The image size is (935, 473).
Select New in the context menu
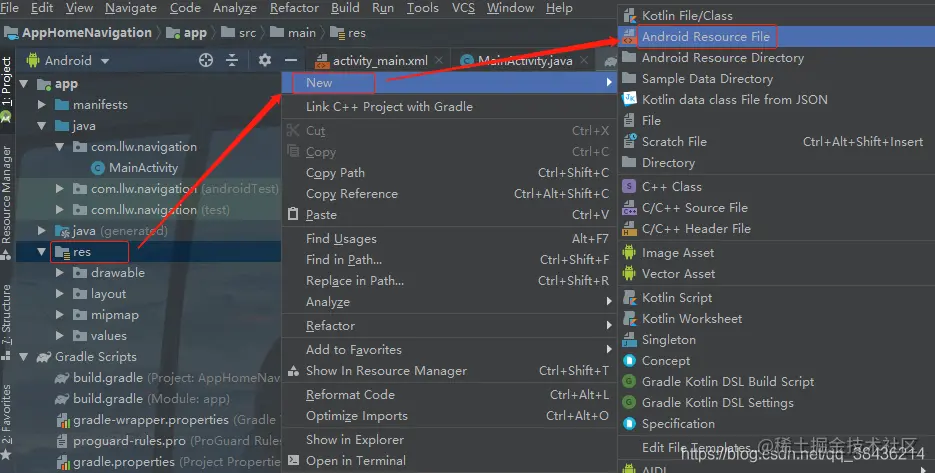coord(449,83)
